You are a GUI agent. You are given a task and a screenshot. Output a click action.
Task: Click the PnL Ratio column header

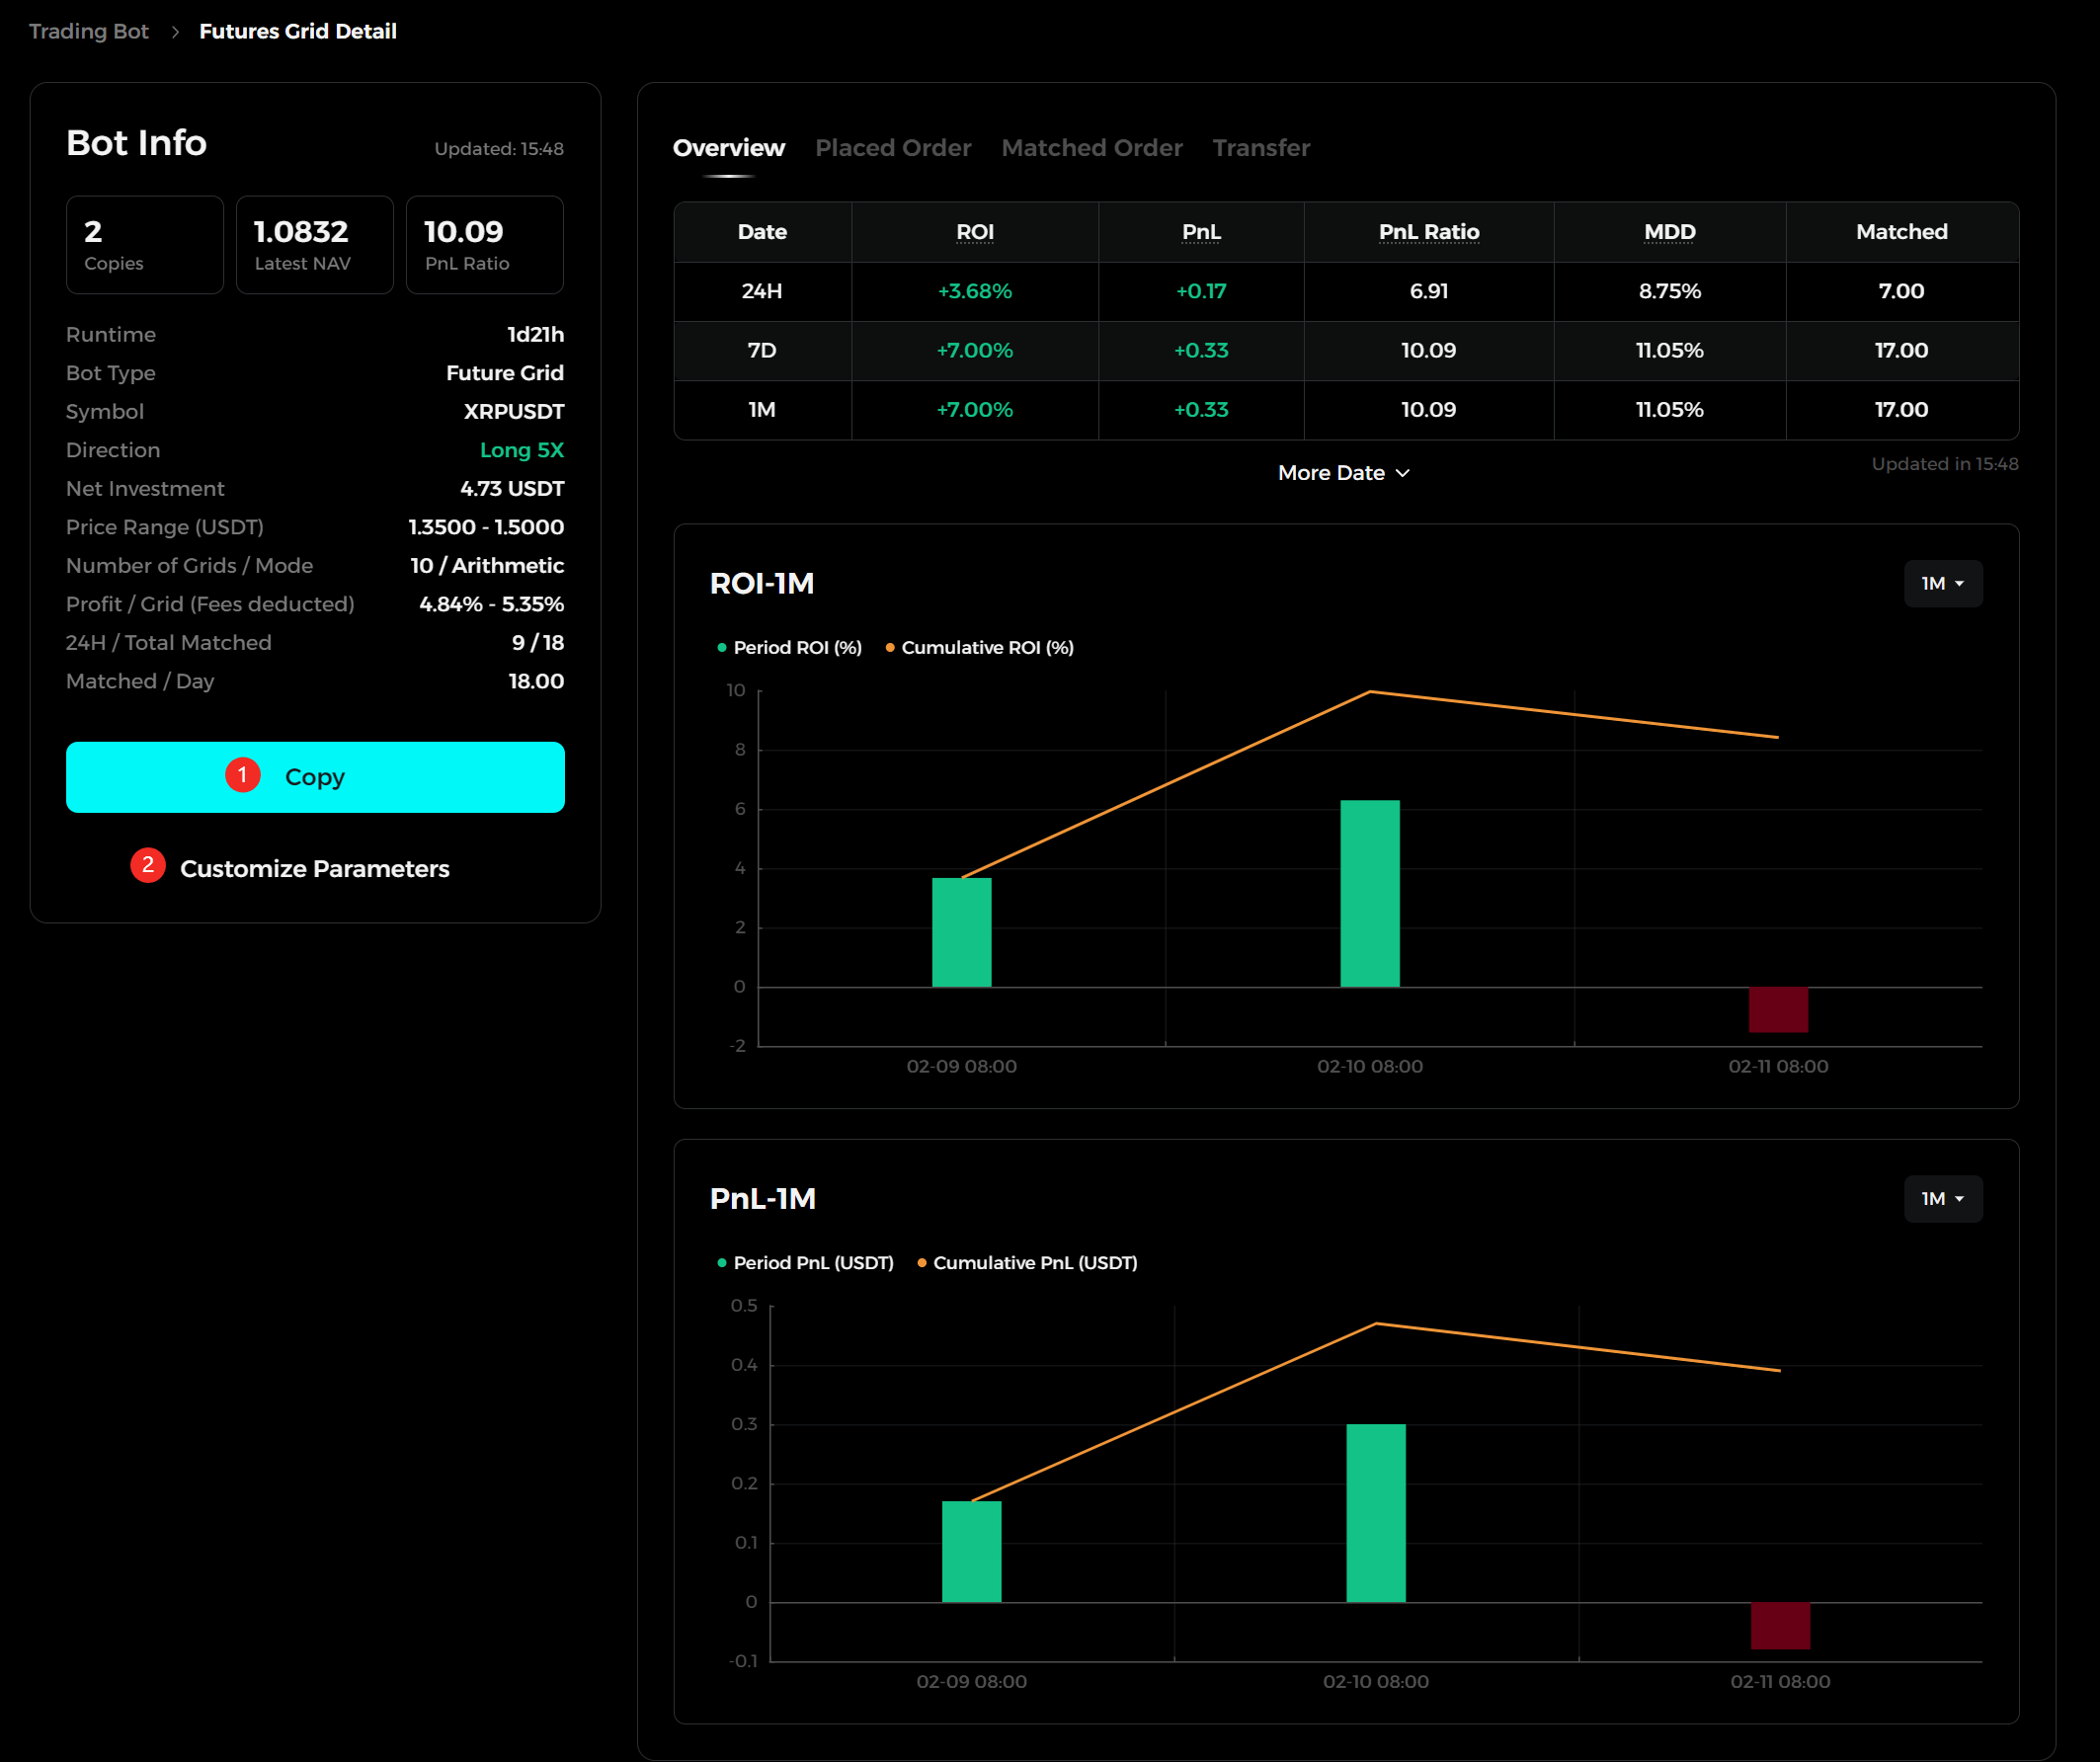[x=1429, y=232]
